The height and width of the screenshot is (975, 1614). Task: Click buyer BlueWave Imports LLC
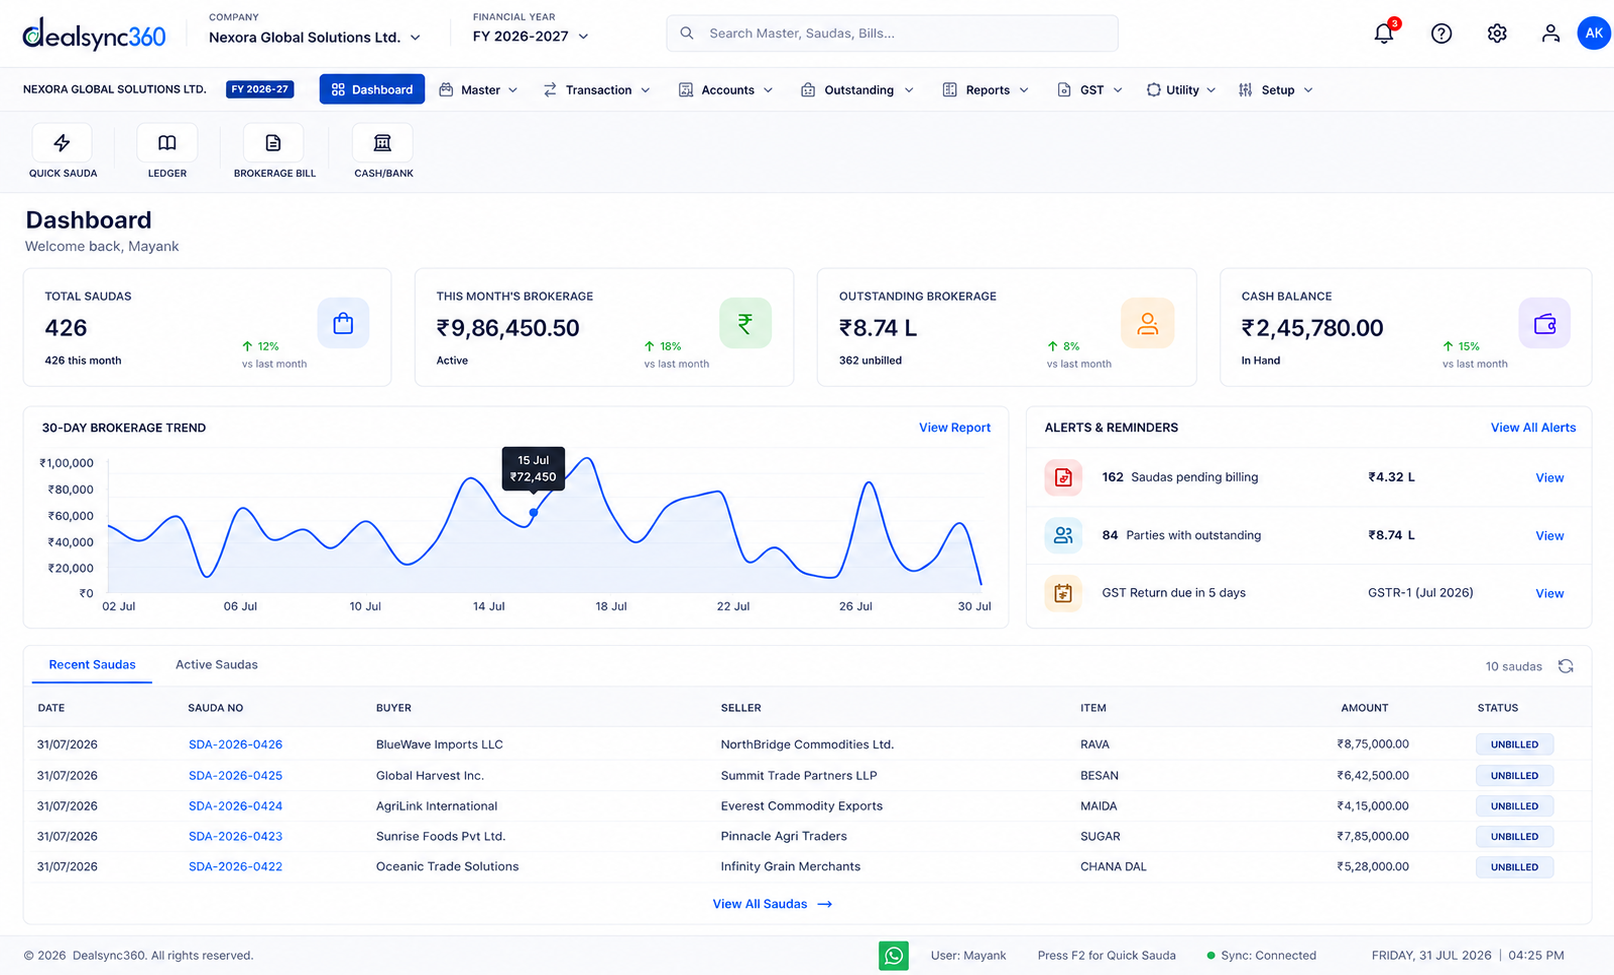coord(439,744)
